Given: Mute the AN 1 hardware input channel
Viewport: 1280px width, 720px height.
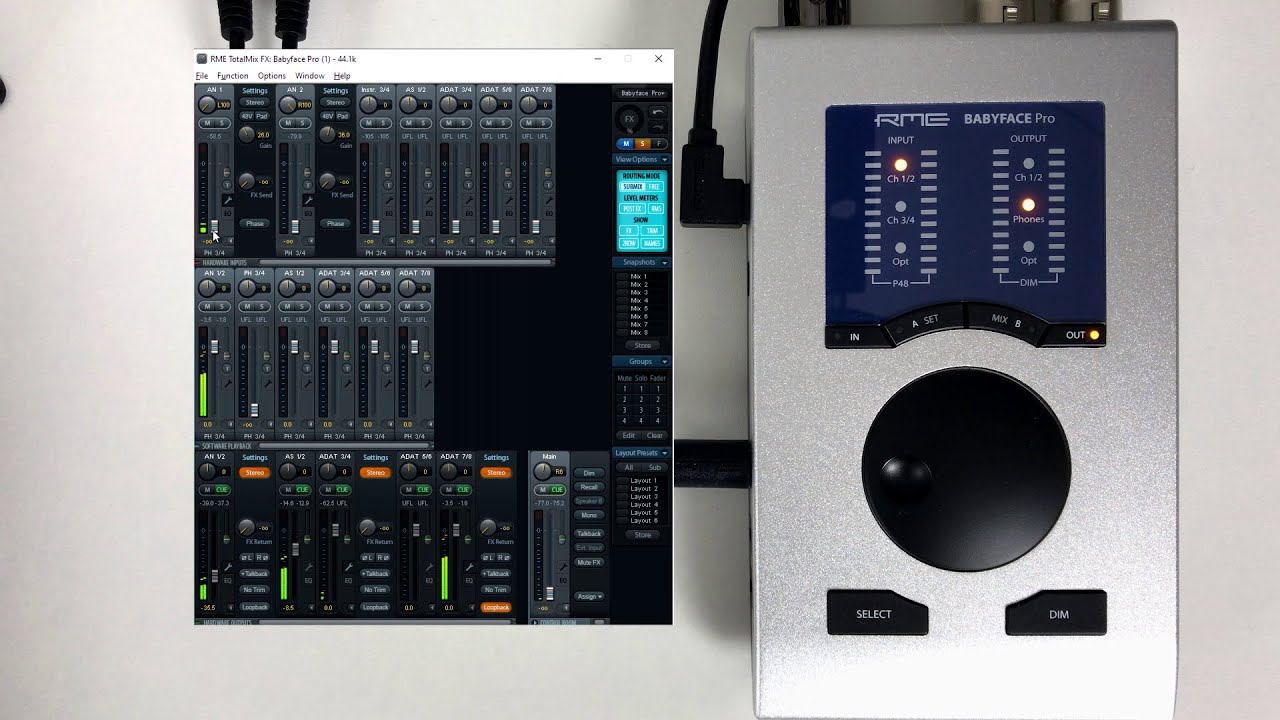Looking at the screenshot, I should click(207, 123).
